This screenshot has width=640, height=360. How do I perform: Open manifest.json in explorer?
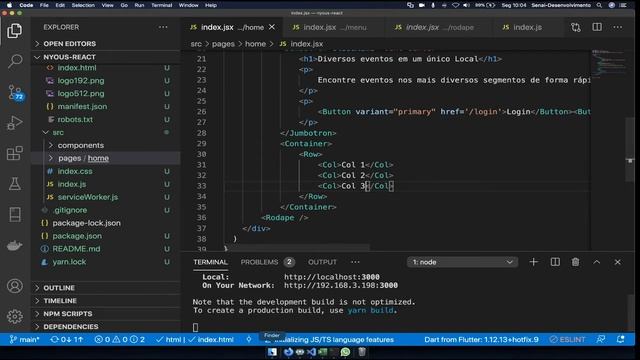pyautogui.click(x=82, y=107)
